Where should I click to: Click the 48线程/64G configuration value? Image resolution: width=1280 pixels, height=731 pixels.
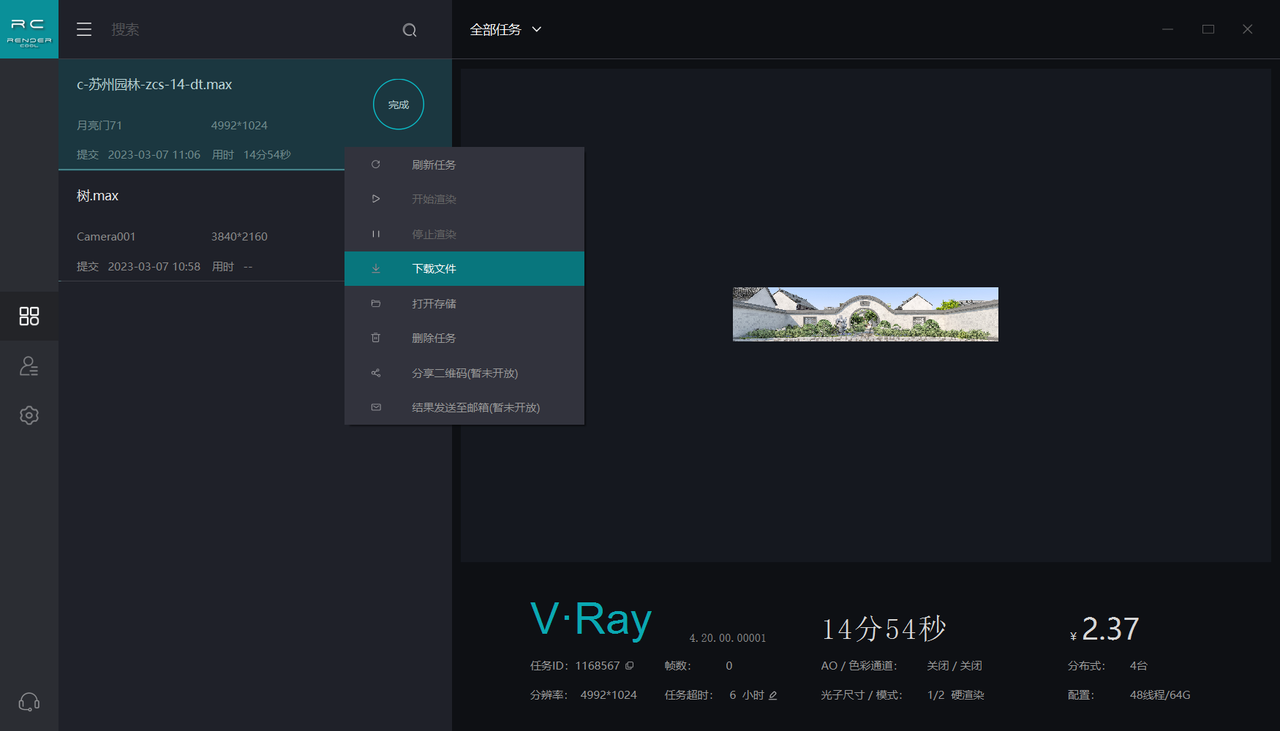[x=1160, y=695]
